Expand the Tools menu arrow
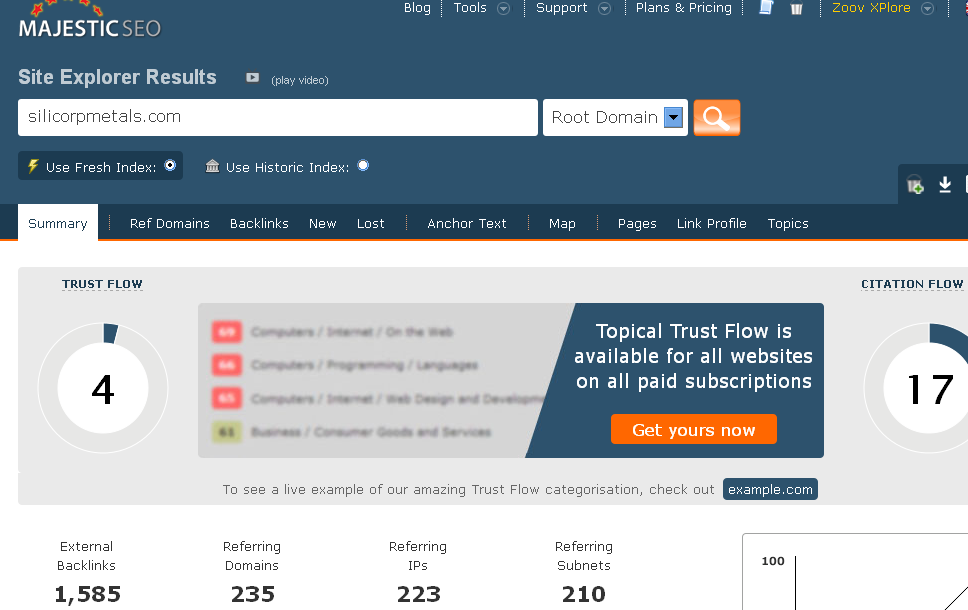The width and height of the screenshot is (968, 610). (504, 8)
